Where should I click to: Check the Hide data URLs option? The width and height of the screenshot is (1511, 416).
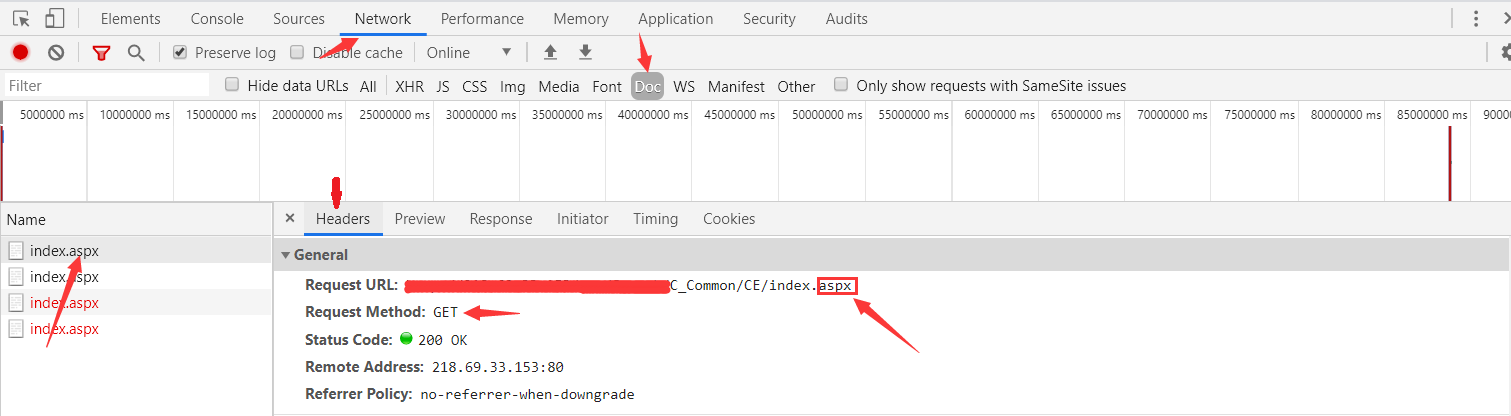point(232,86)
